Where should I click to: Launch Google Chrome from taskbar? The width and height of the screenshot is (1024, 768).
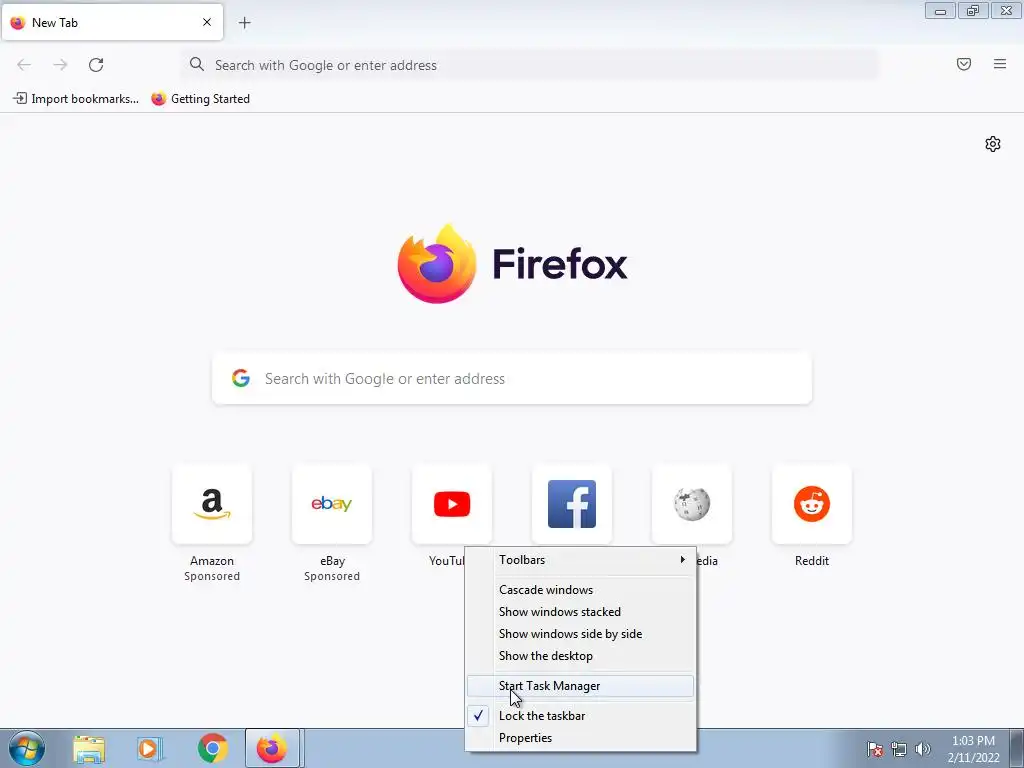[x=212, y=749]
